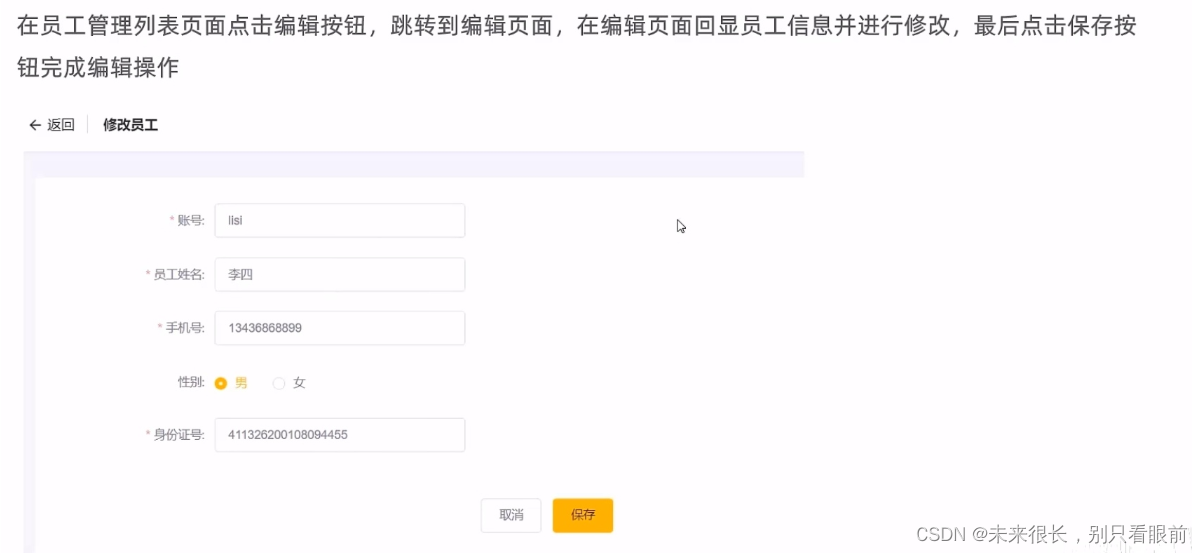Click the back arrow icon next to 返回
This screenshot has height=553, width=1203.
tap(35, 125)
